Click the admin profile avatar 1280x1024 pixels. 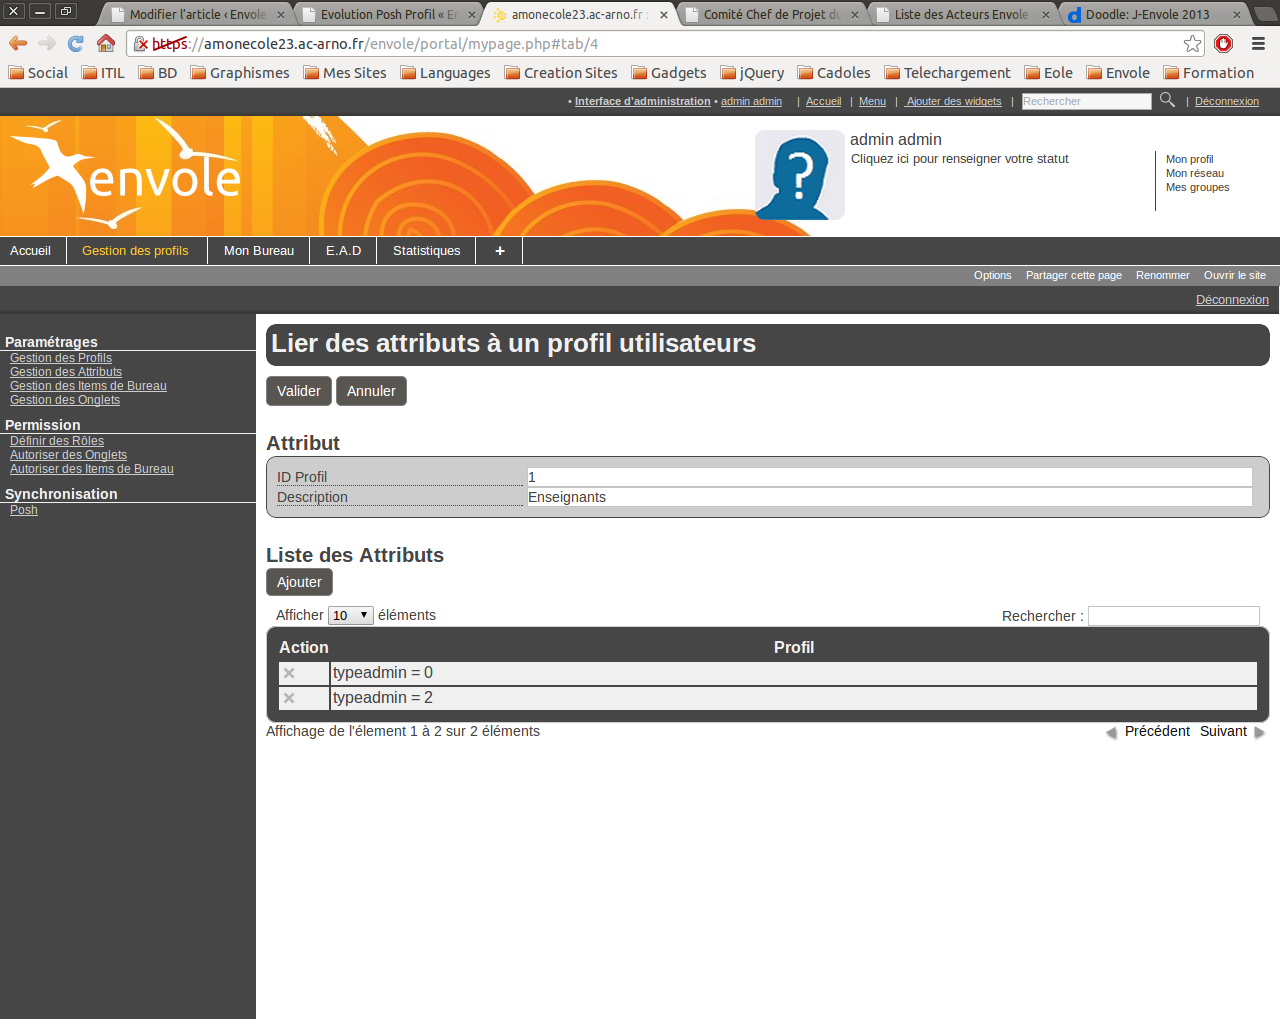tap(799, 175)
